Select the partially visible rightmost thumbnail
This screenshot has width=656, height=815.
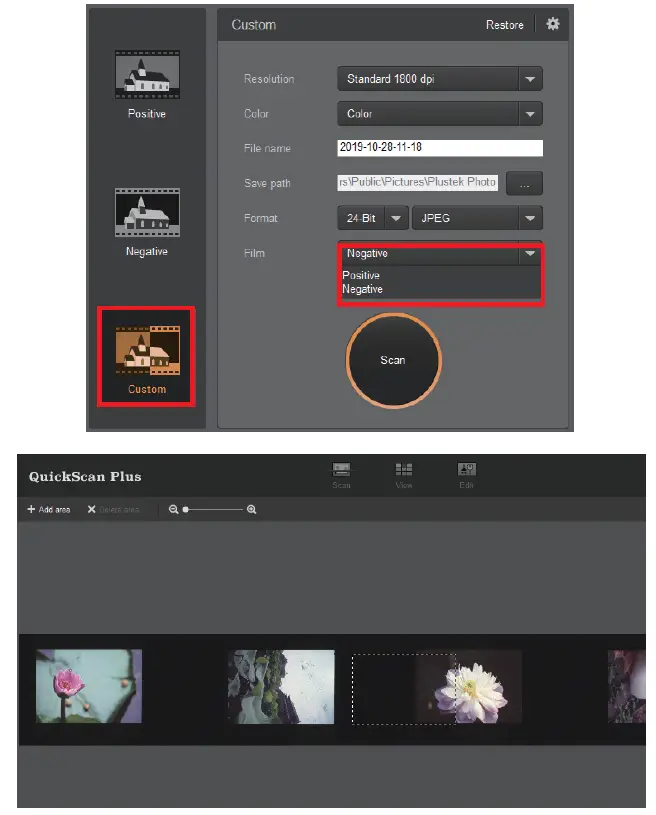coord(627,686)
